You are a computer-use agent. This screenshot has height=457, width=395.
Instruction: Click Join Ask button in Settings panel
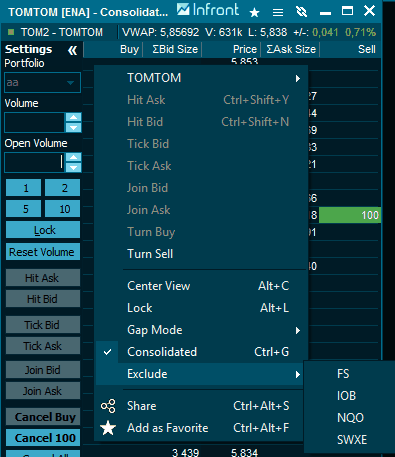pyautogui.click(x=43, y=391)
